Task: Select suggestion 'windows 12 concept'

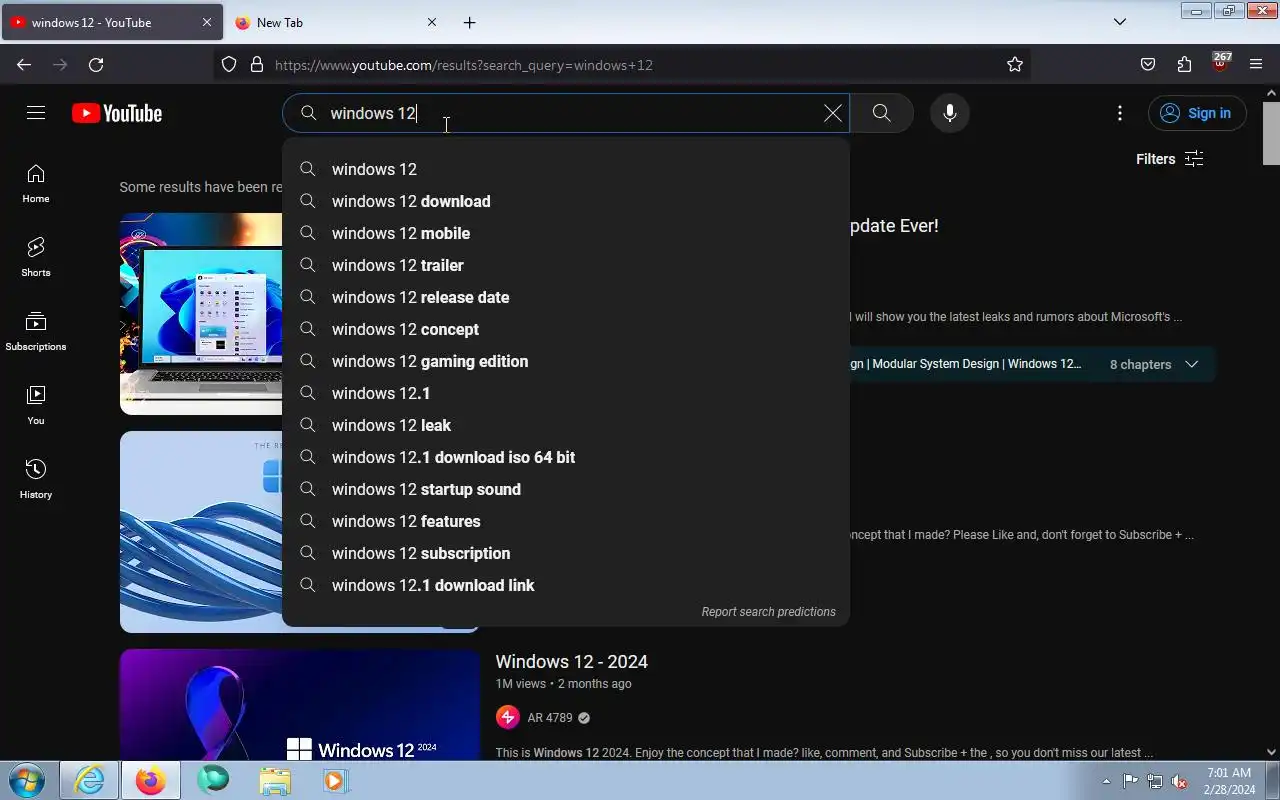Action: (x=566, y=329)
